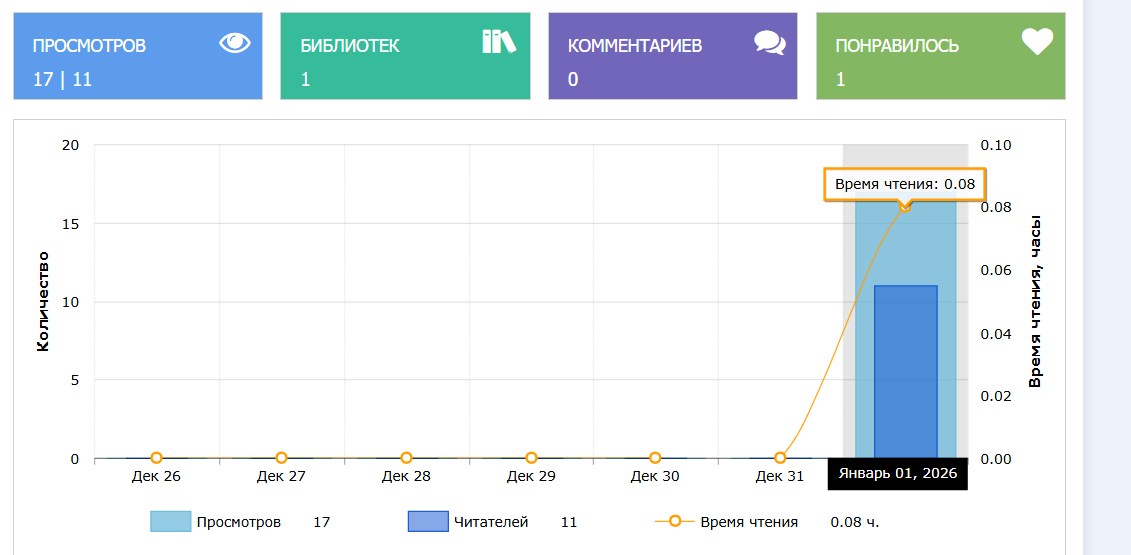The width and height of the screenshot is (1131, 555).
Task: Click the Дек 28 axis label
Action: 406,476
